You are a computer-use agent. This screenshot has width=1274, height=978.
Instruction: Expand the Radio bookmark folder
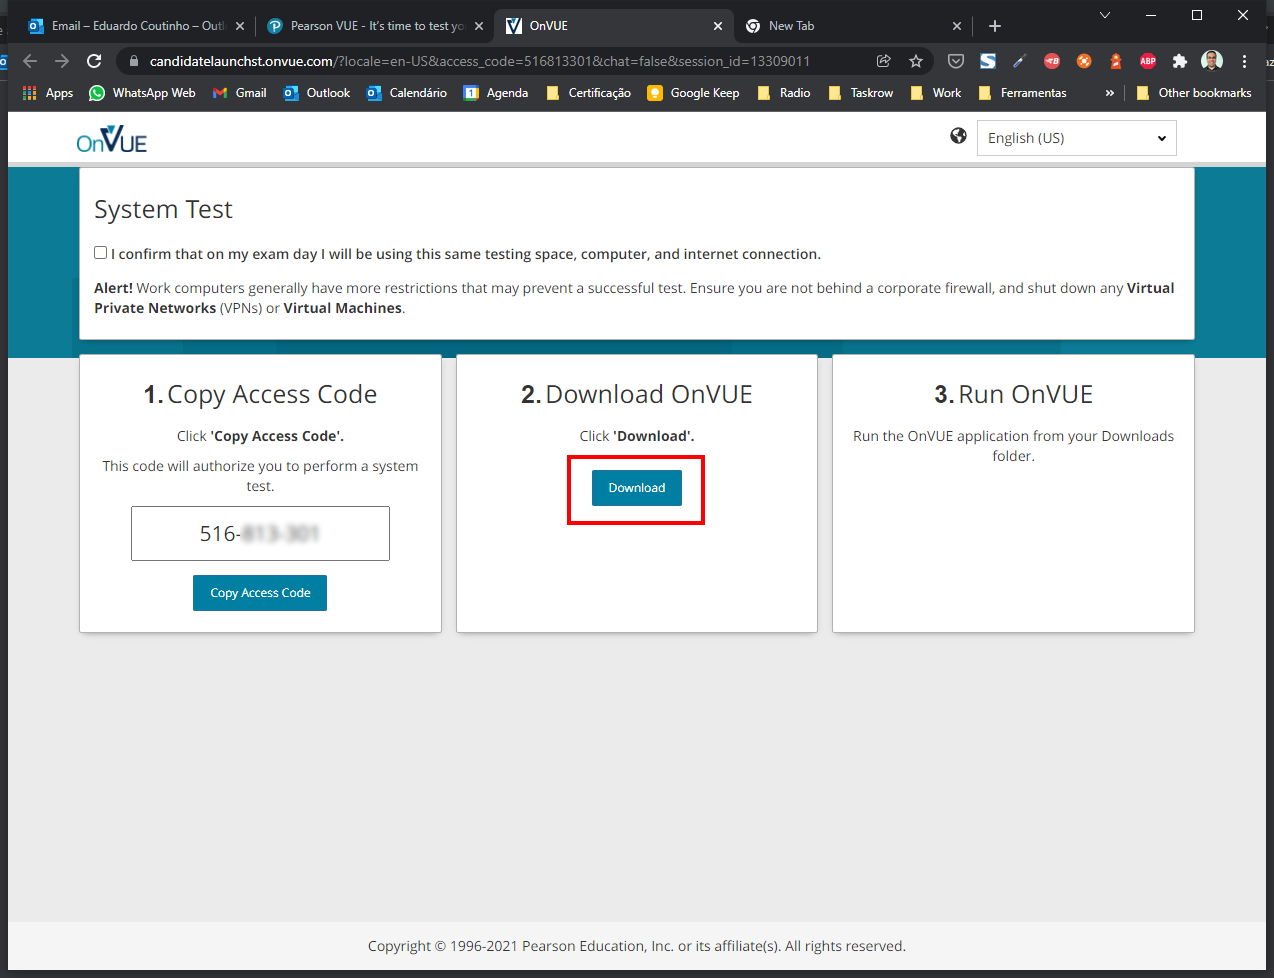784,93
